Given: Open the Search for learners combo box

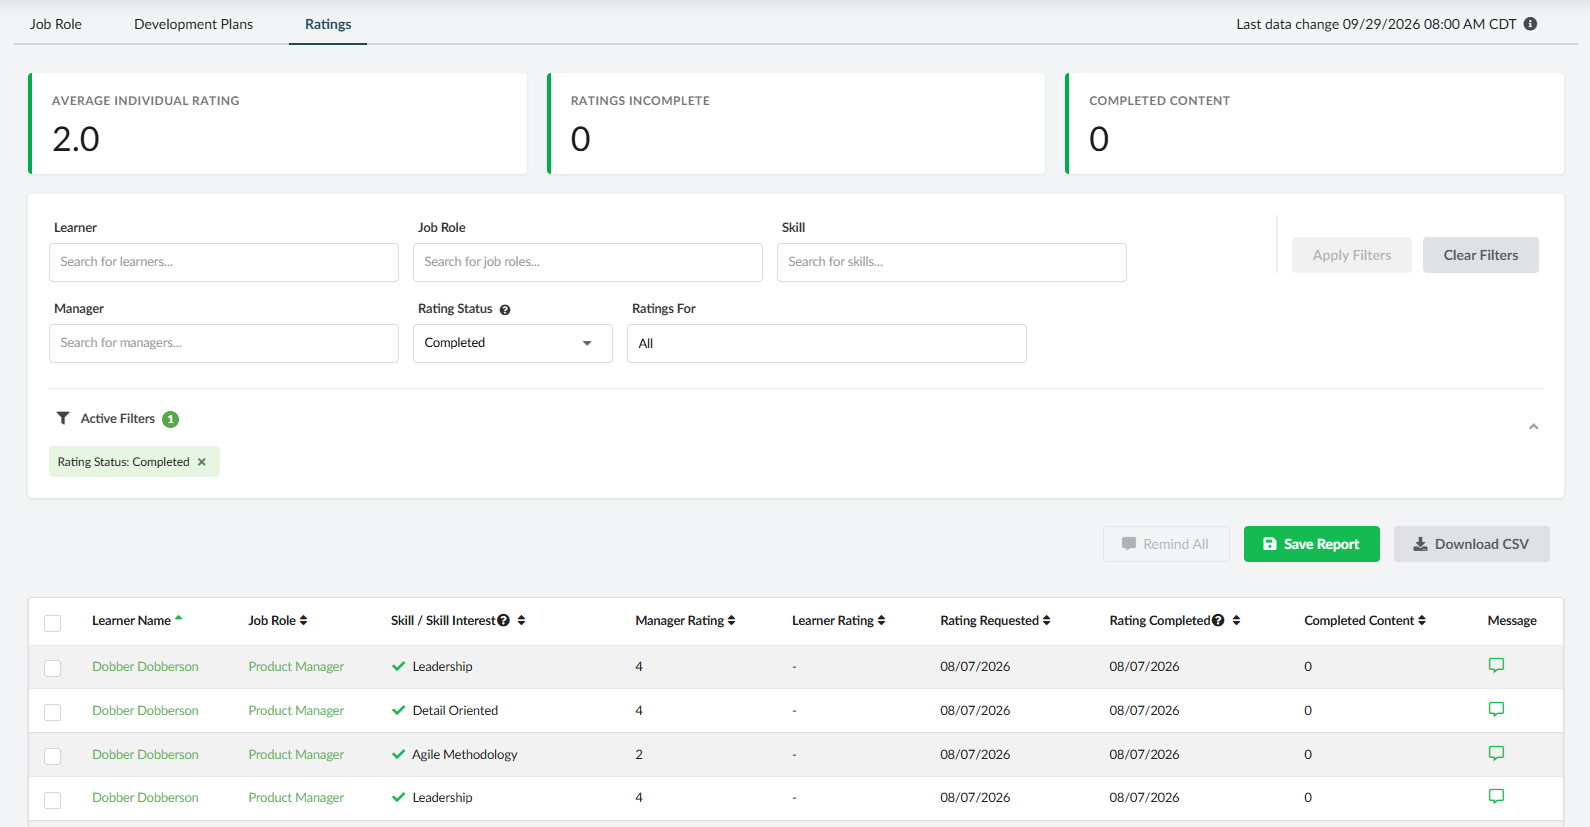Looking at the screenshot, I should pos(224,262).
